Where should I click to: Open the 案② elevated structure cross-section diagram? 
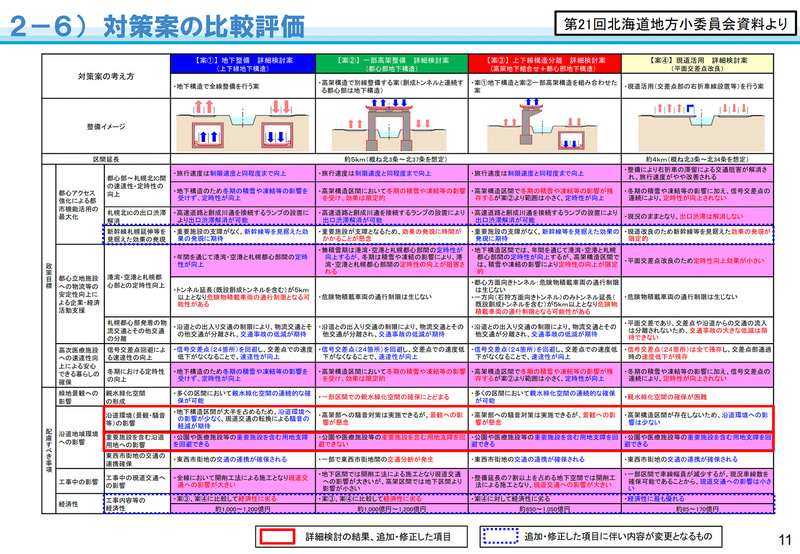click(x=389, y=126)
